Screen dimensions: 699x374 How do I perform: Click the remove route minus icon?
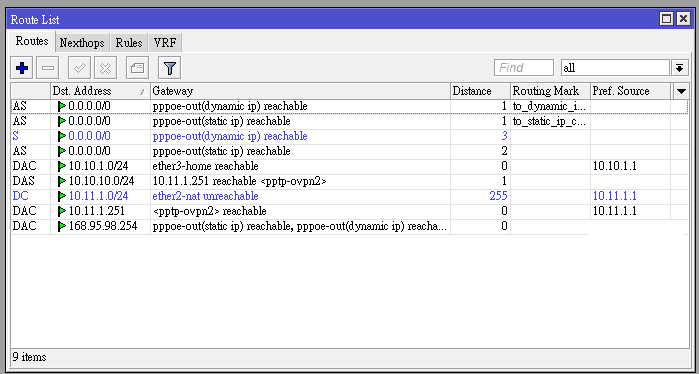48,68
